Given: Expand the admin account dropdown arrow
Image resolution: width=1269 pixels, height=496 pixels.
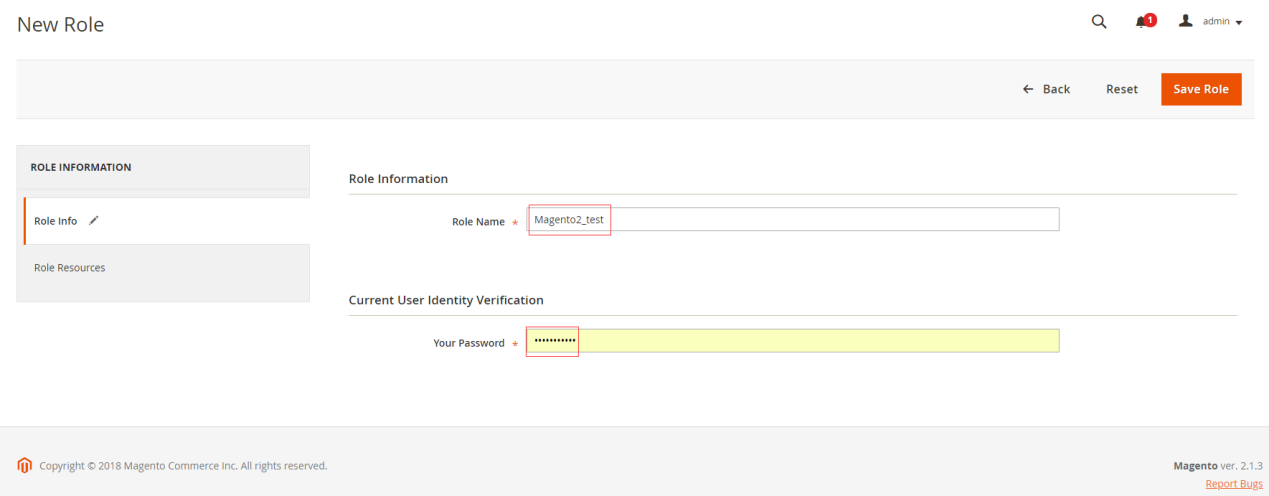Looking at the screenshot, I should [1239, 23].
